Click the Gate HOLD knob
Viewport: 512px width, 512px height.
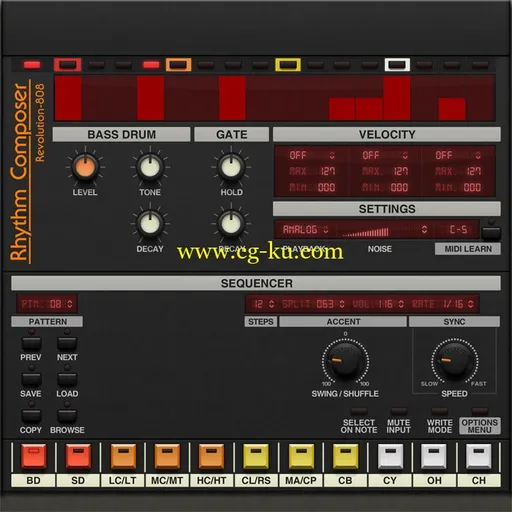(x=231, y=167)
